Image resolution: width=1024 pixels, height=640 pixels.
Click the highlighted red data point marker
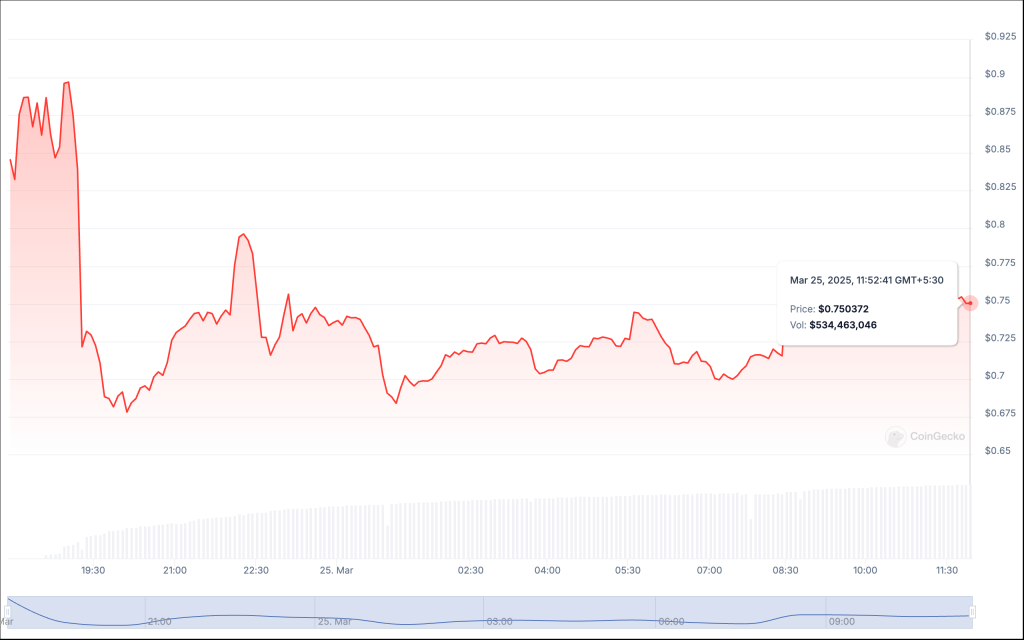click(969, 303)
